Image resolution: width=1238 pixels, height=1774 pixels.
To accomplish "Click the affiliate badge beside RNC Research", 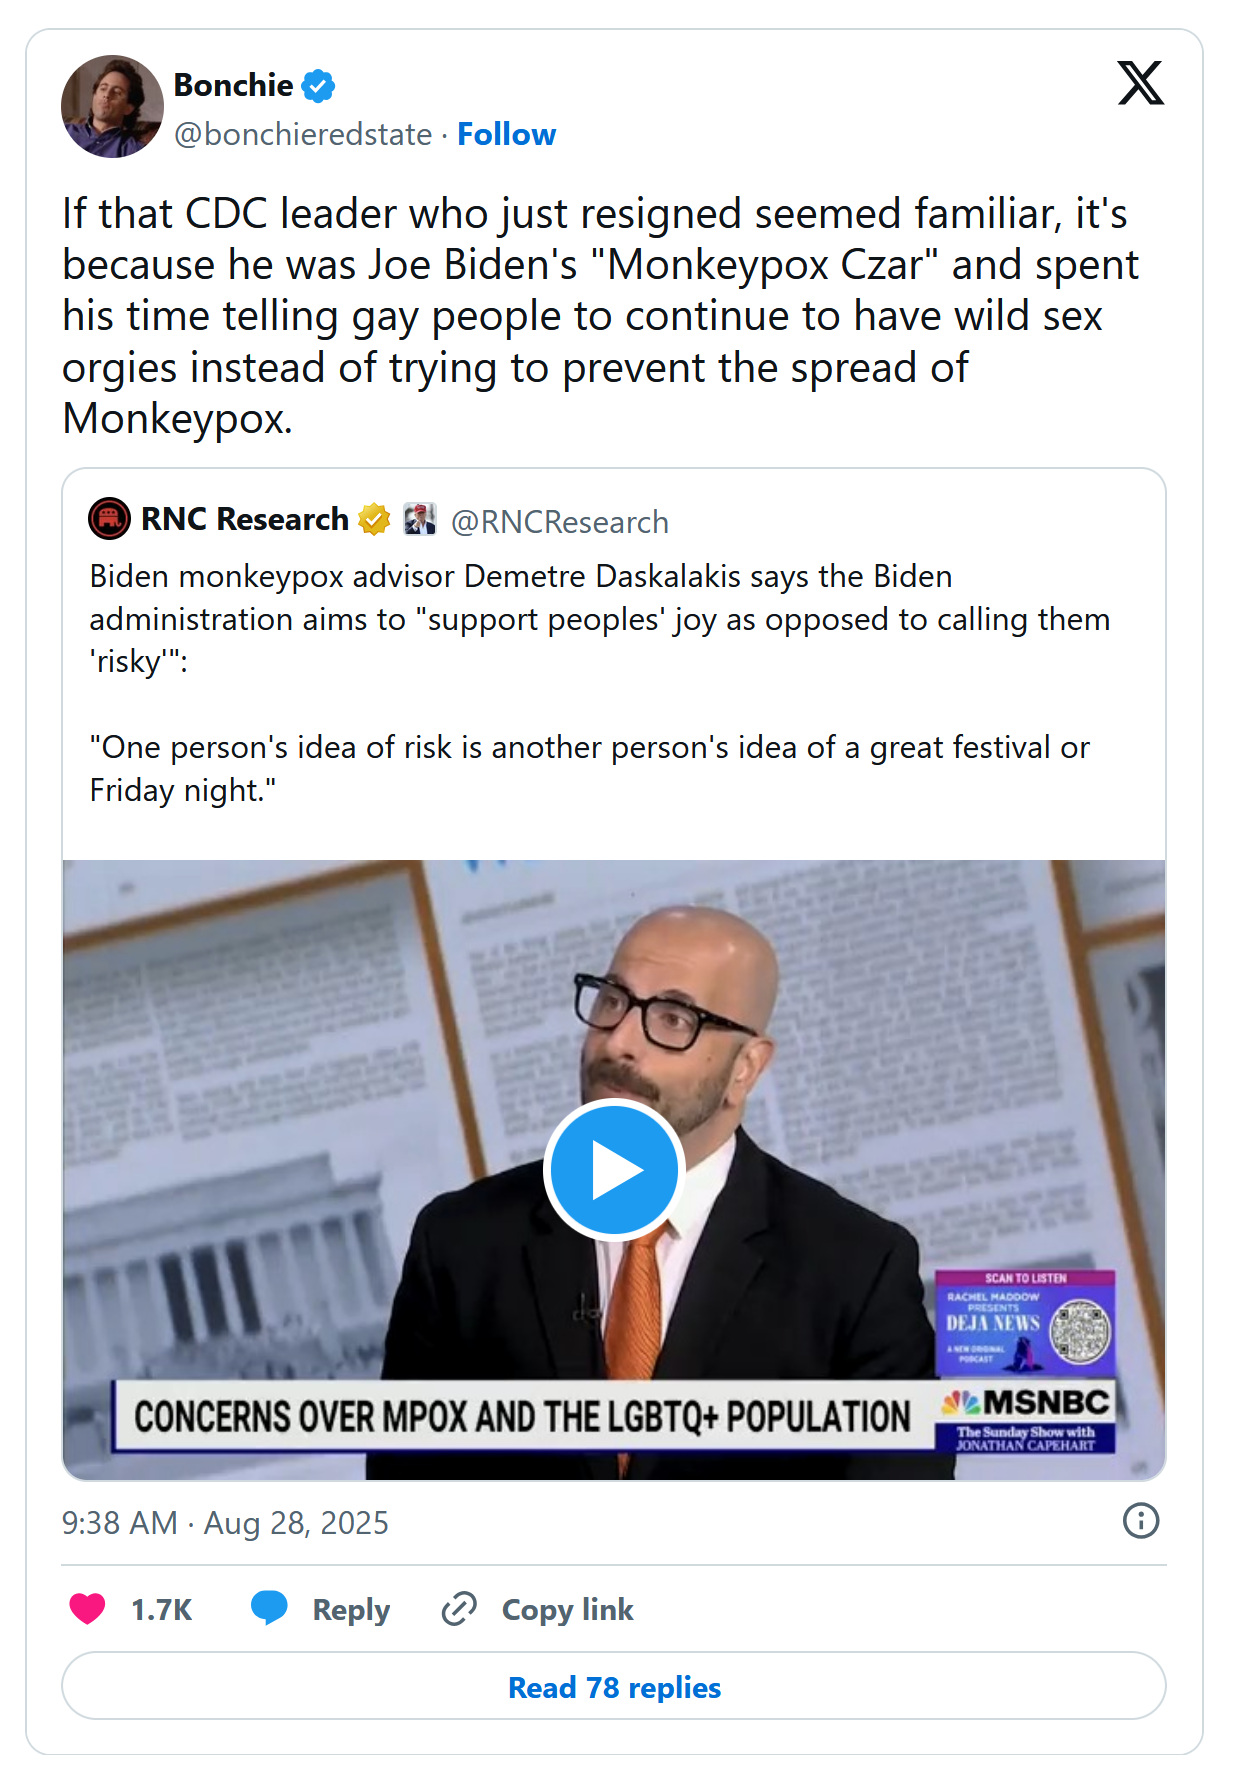I will [x=419, y=520].
